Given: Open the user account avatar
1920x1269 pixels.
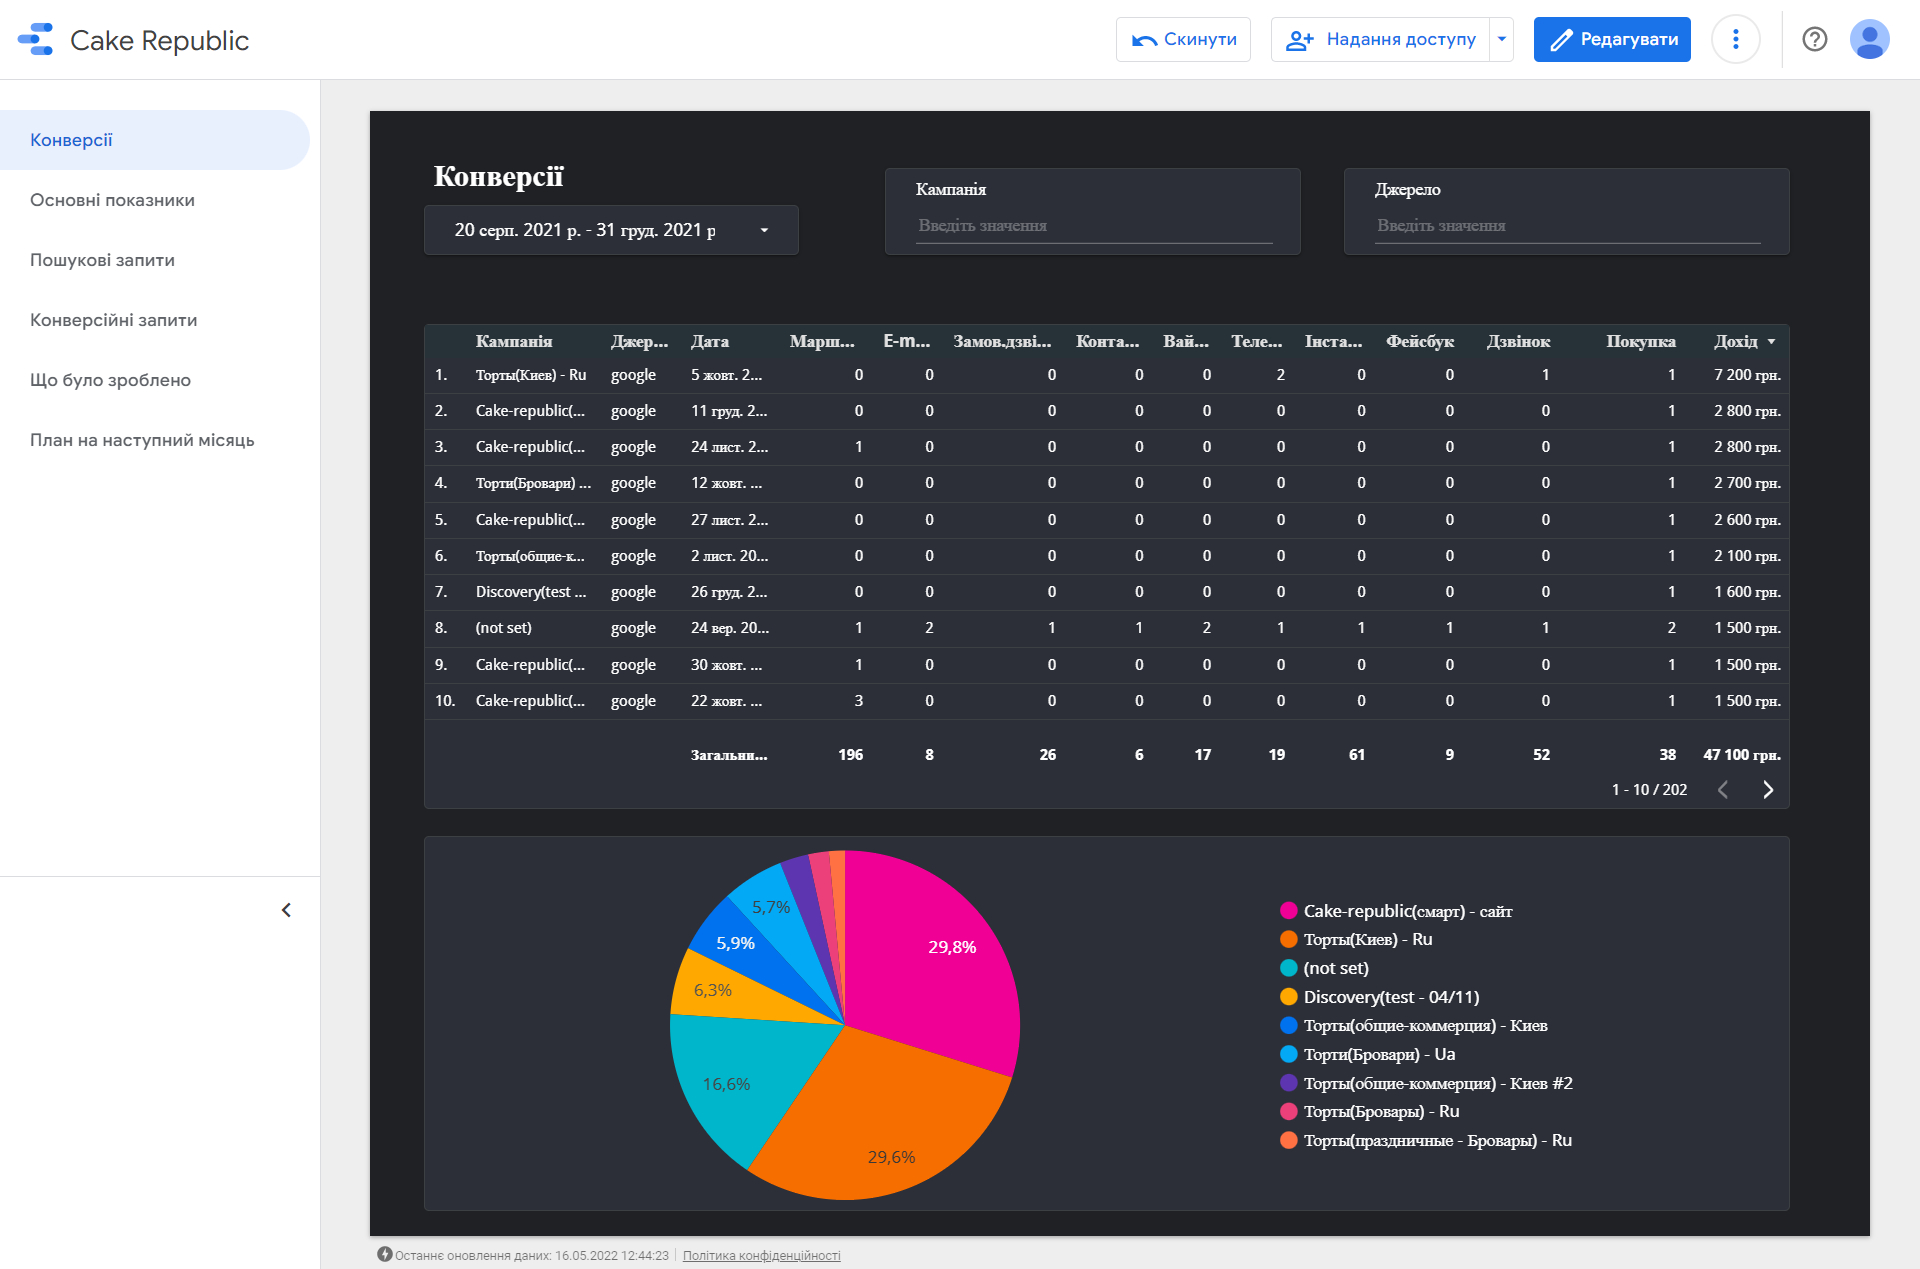Looking at the screenshot, I should click(x=1869, y=39).
